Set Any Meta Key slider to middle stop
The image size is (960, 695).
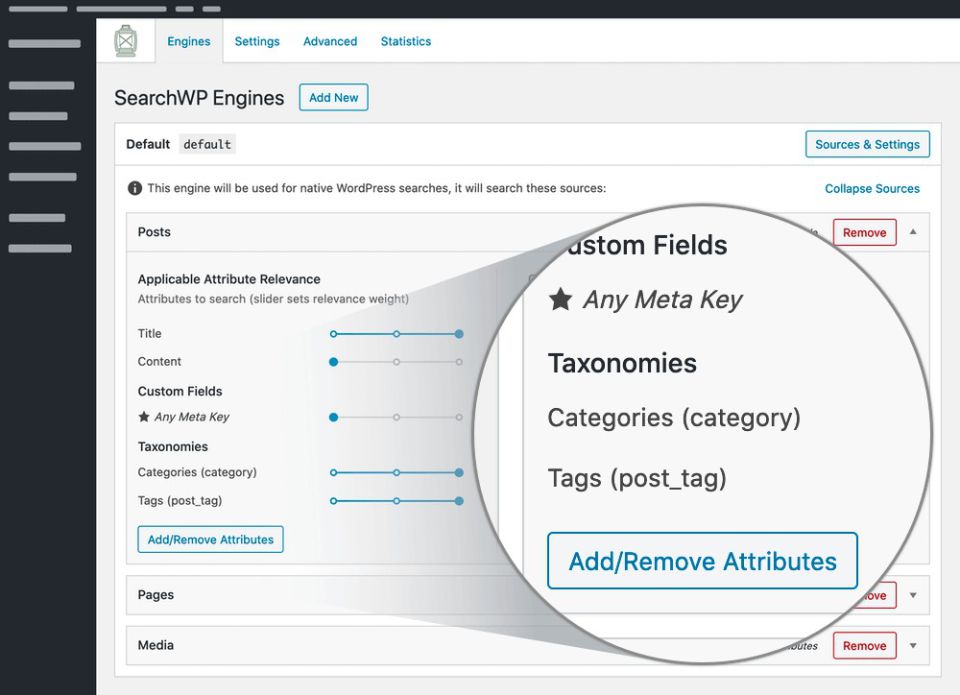click(x=397, y=417)
